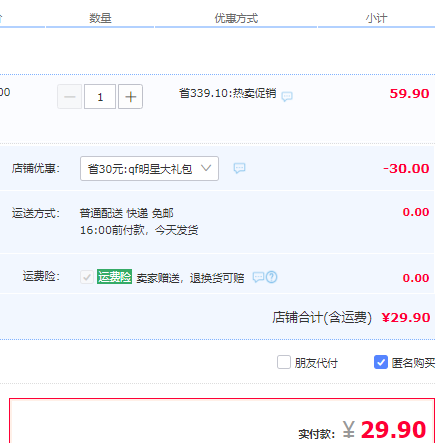Open the comment icon next to 热卖促销
Screen dimensions: 440x443
[x=287, y=97]
